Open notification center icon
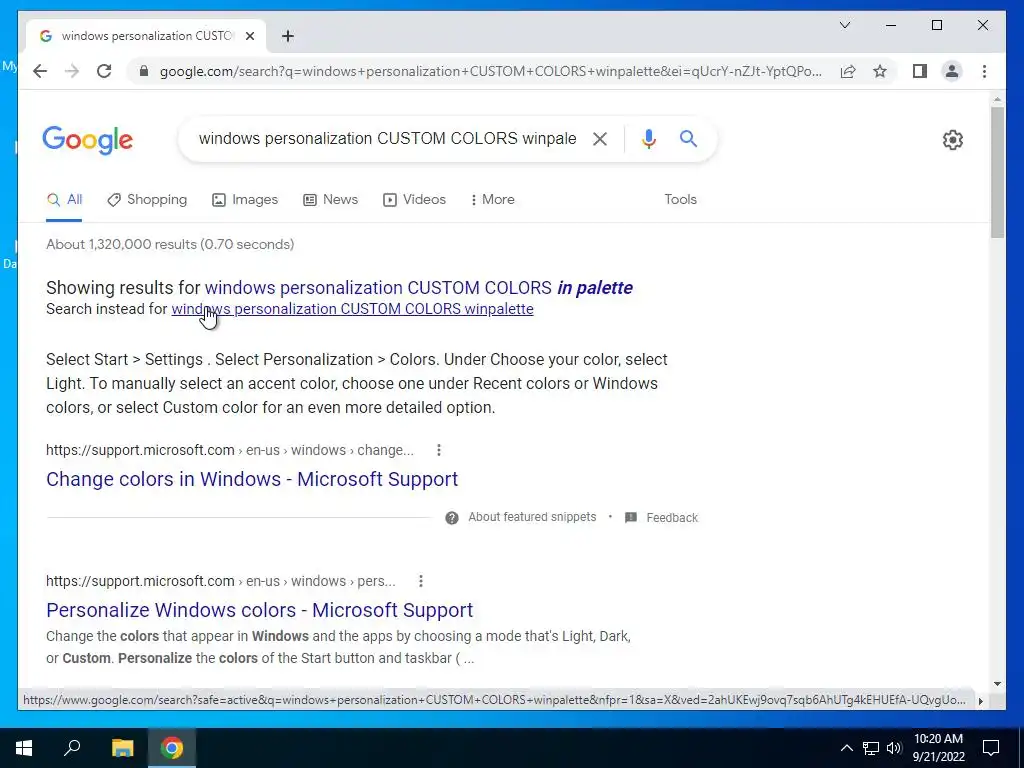Viewport: 1024px width, 768px height. (991, 748)
